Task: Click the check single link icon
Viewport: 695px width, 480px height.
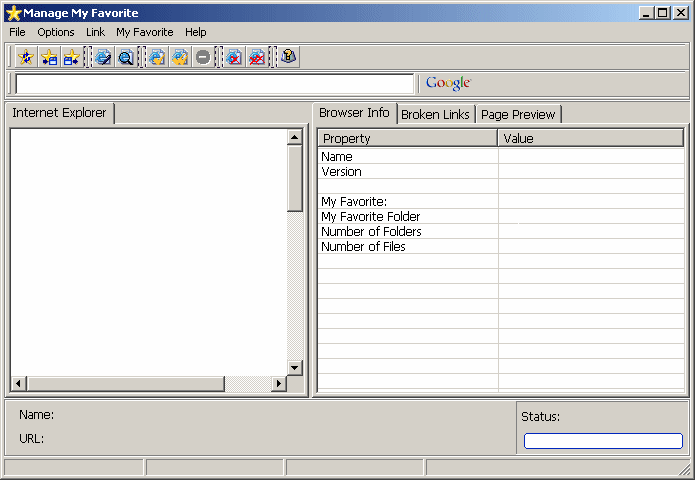Action: coord(157,57)
